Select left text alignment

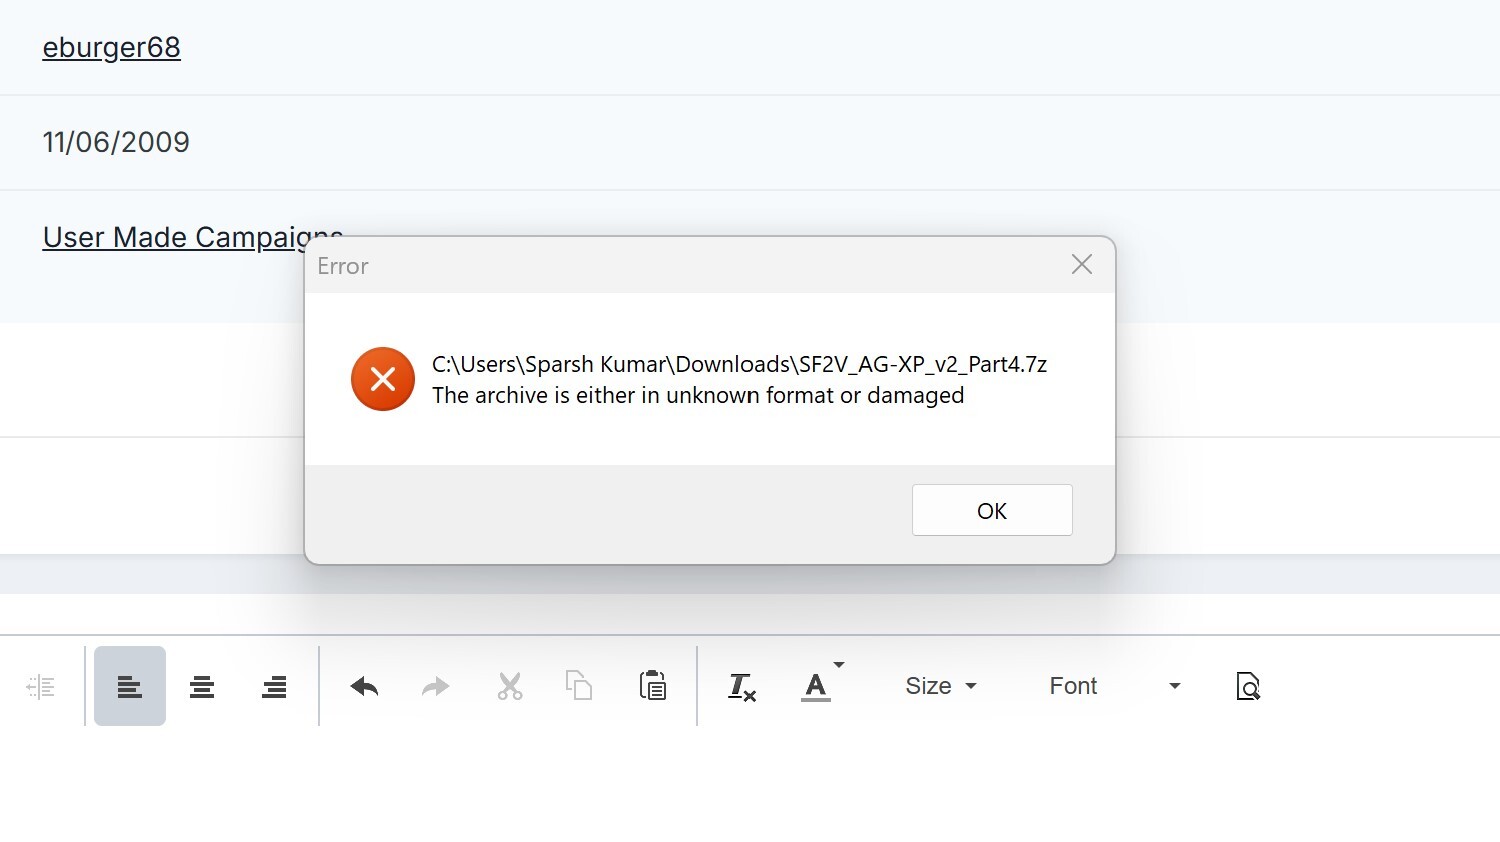pyautogui.click(x=130, y=687)
